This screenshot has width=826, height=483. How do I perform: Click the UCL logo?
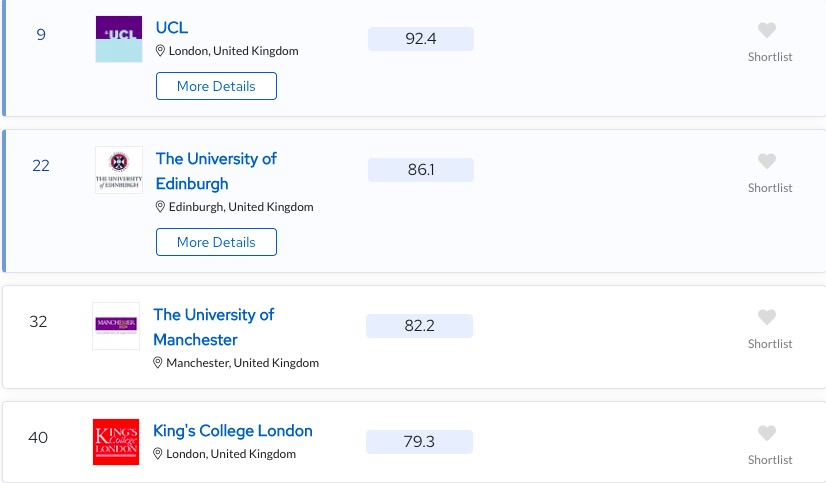click(119, 39)
